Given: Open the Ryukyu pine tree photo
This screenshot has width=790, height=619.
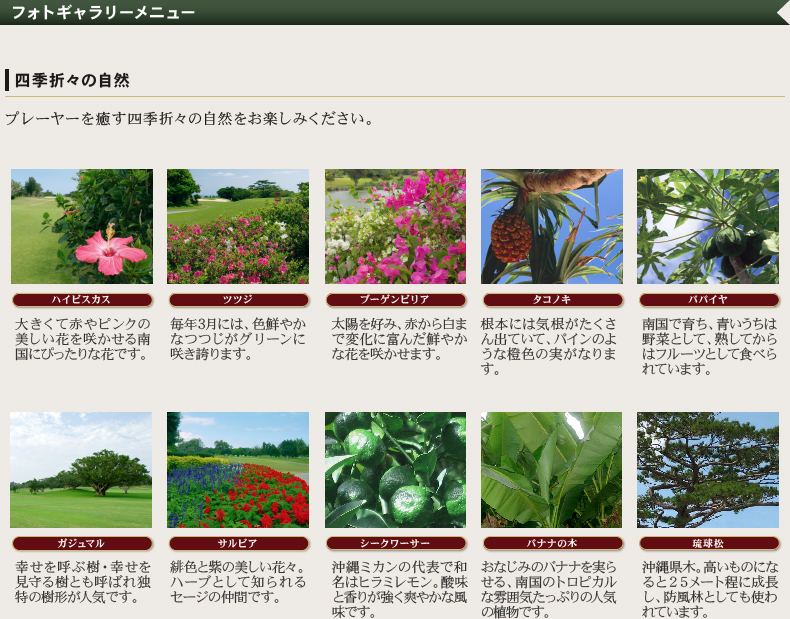Looking at the screenshot, I should click(708, 470).
